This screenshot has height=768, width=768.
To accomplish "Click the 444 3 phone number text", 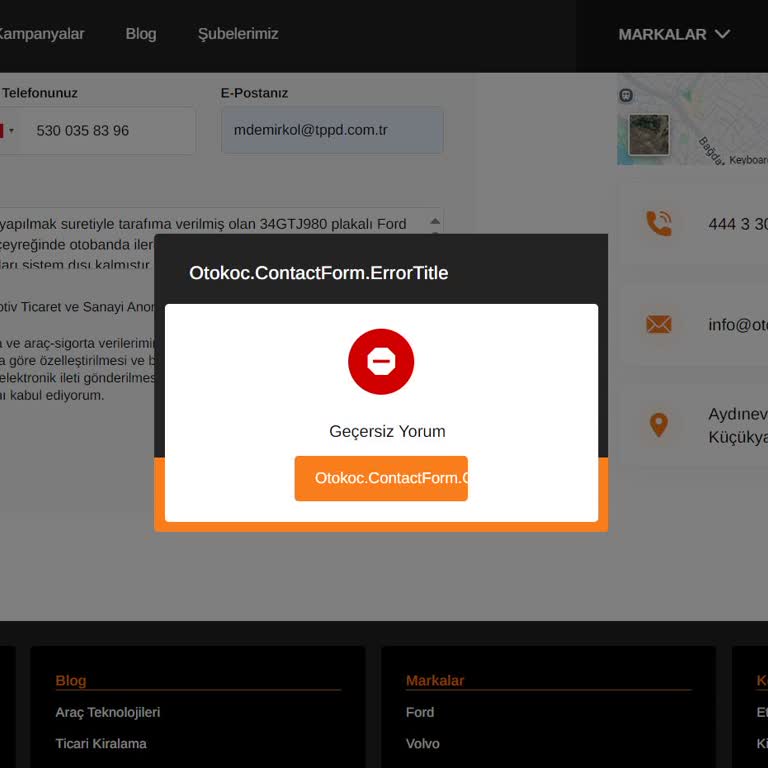I will tap(738, 224).
